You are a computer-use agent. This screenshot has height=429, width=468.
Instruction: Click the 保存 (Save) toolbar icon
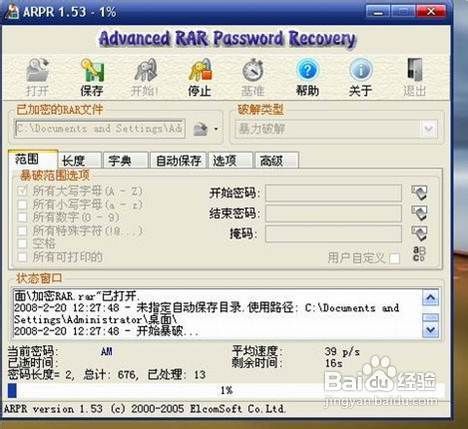pyautogui.click(x=92, y=70)
